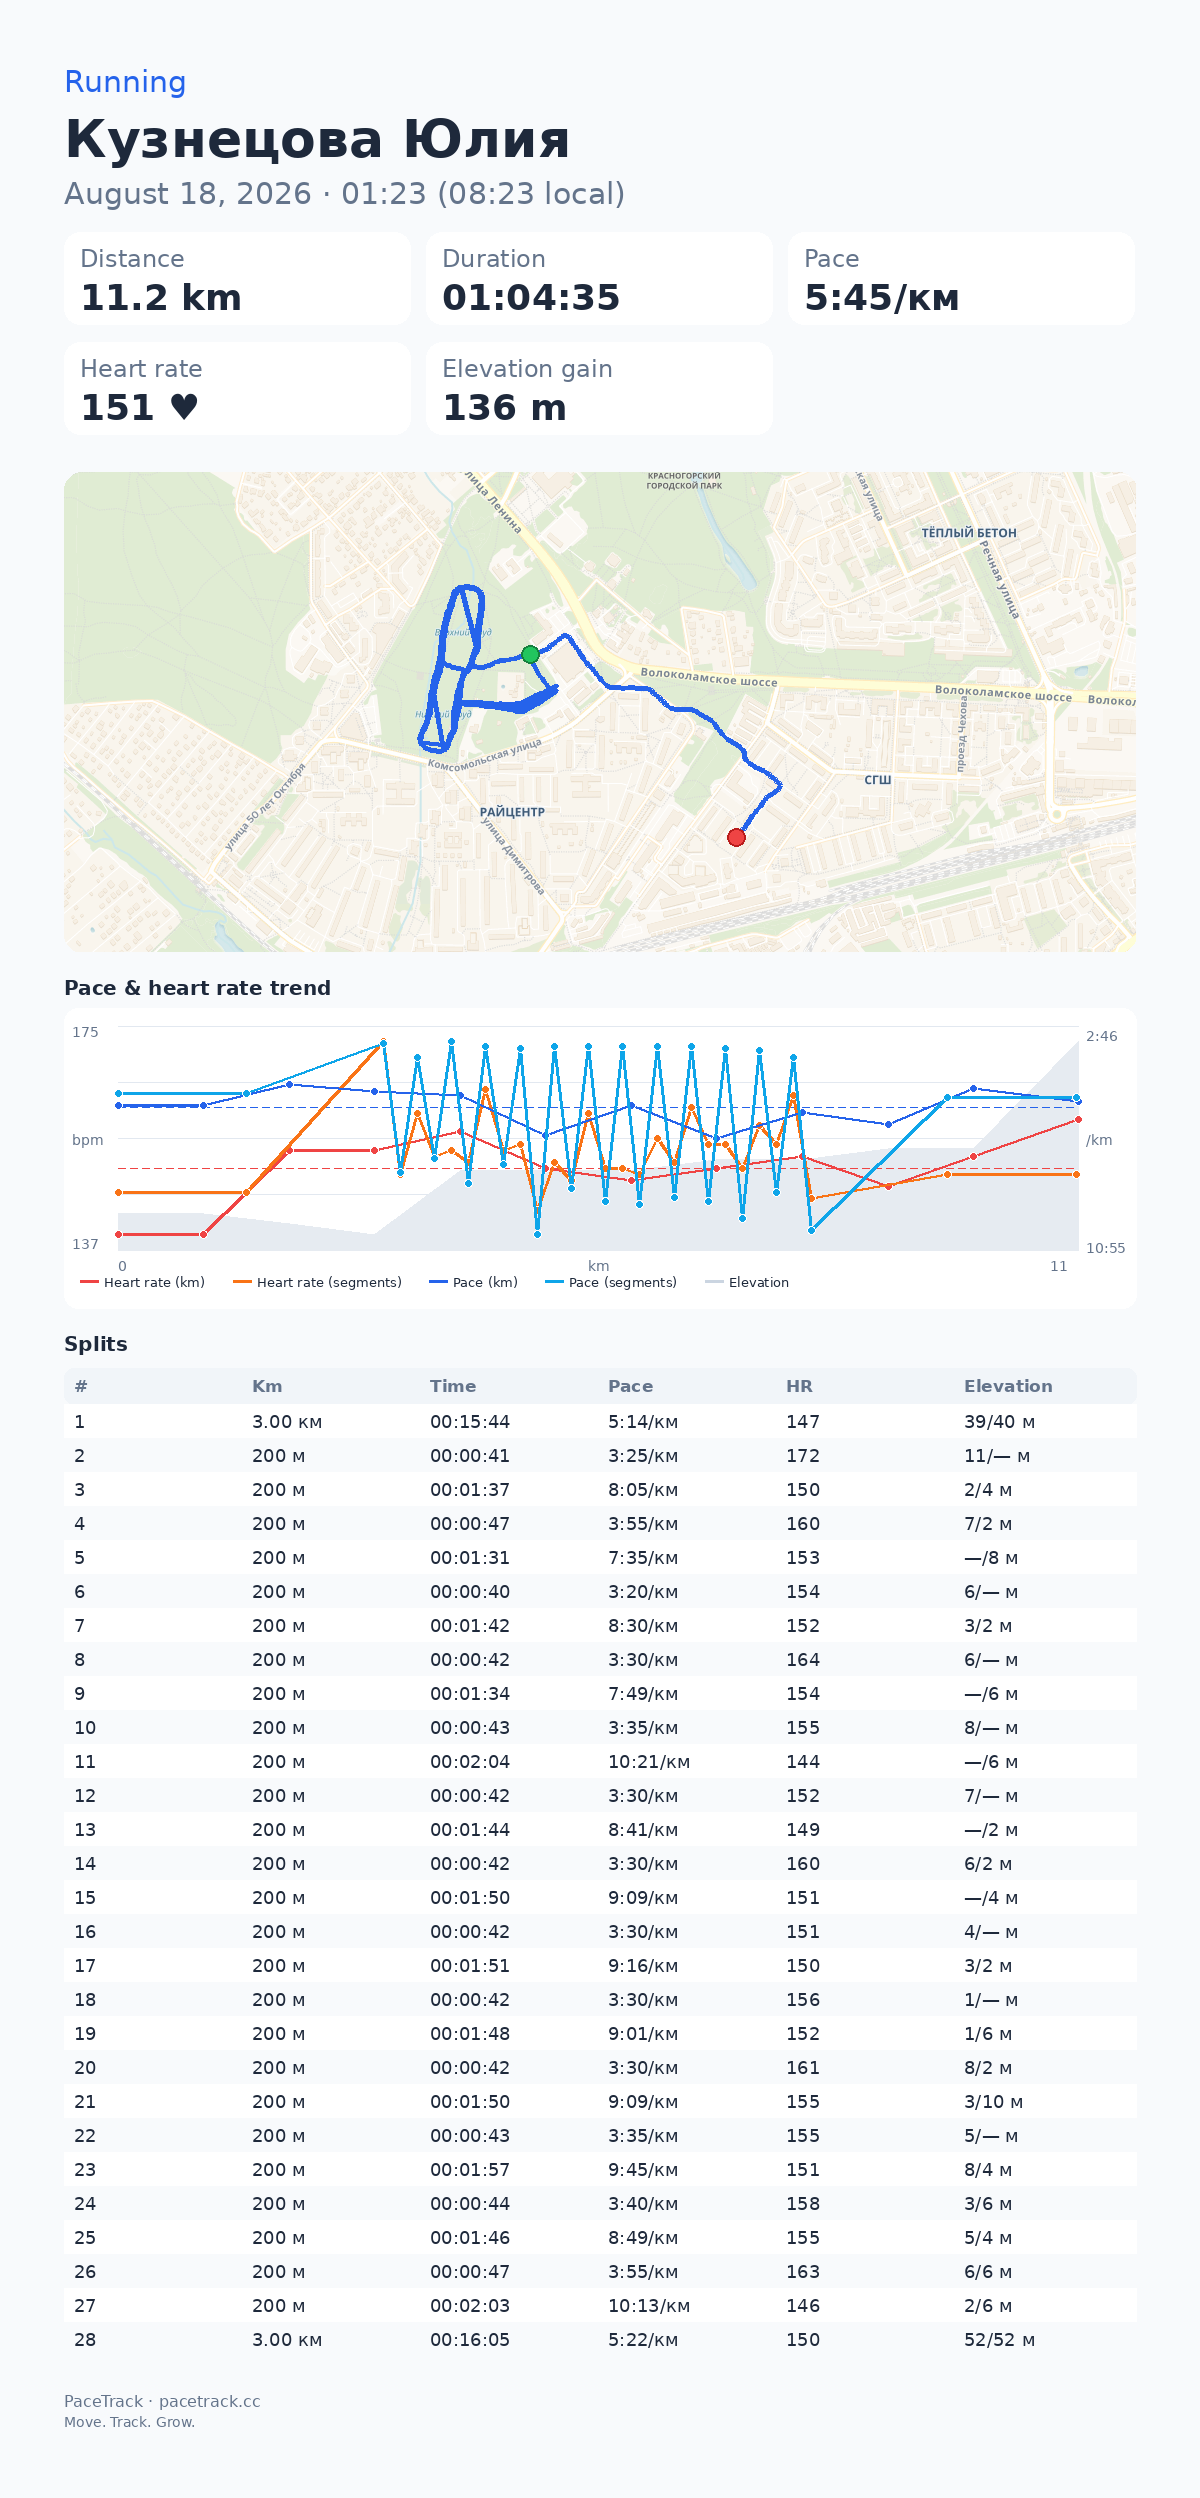This screenshot has width=1200, height=2498.
Task: Toggle Heart rate (segments) legend item
Action: [317, 1282]
